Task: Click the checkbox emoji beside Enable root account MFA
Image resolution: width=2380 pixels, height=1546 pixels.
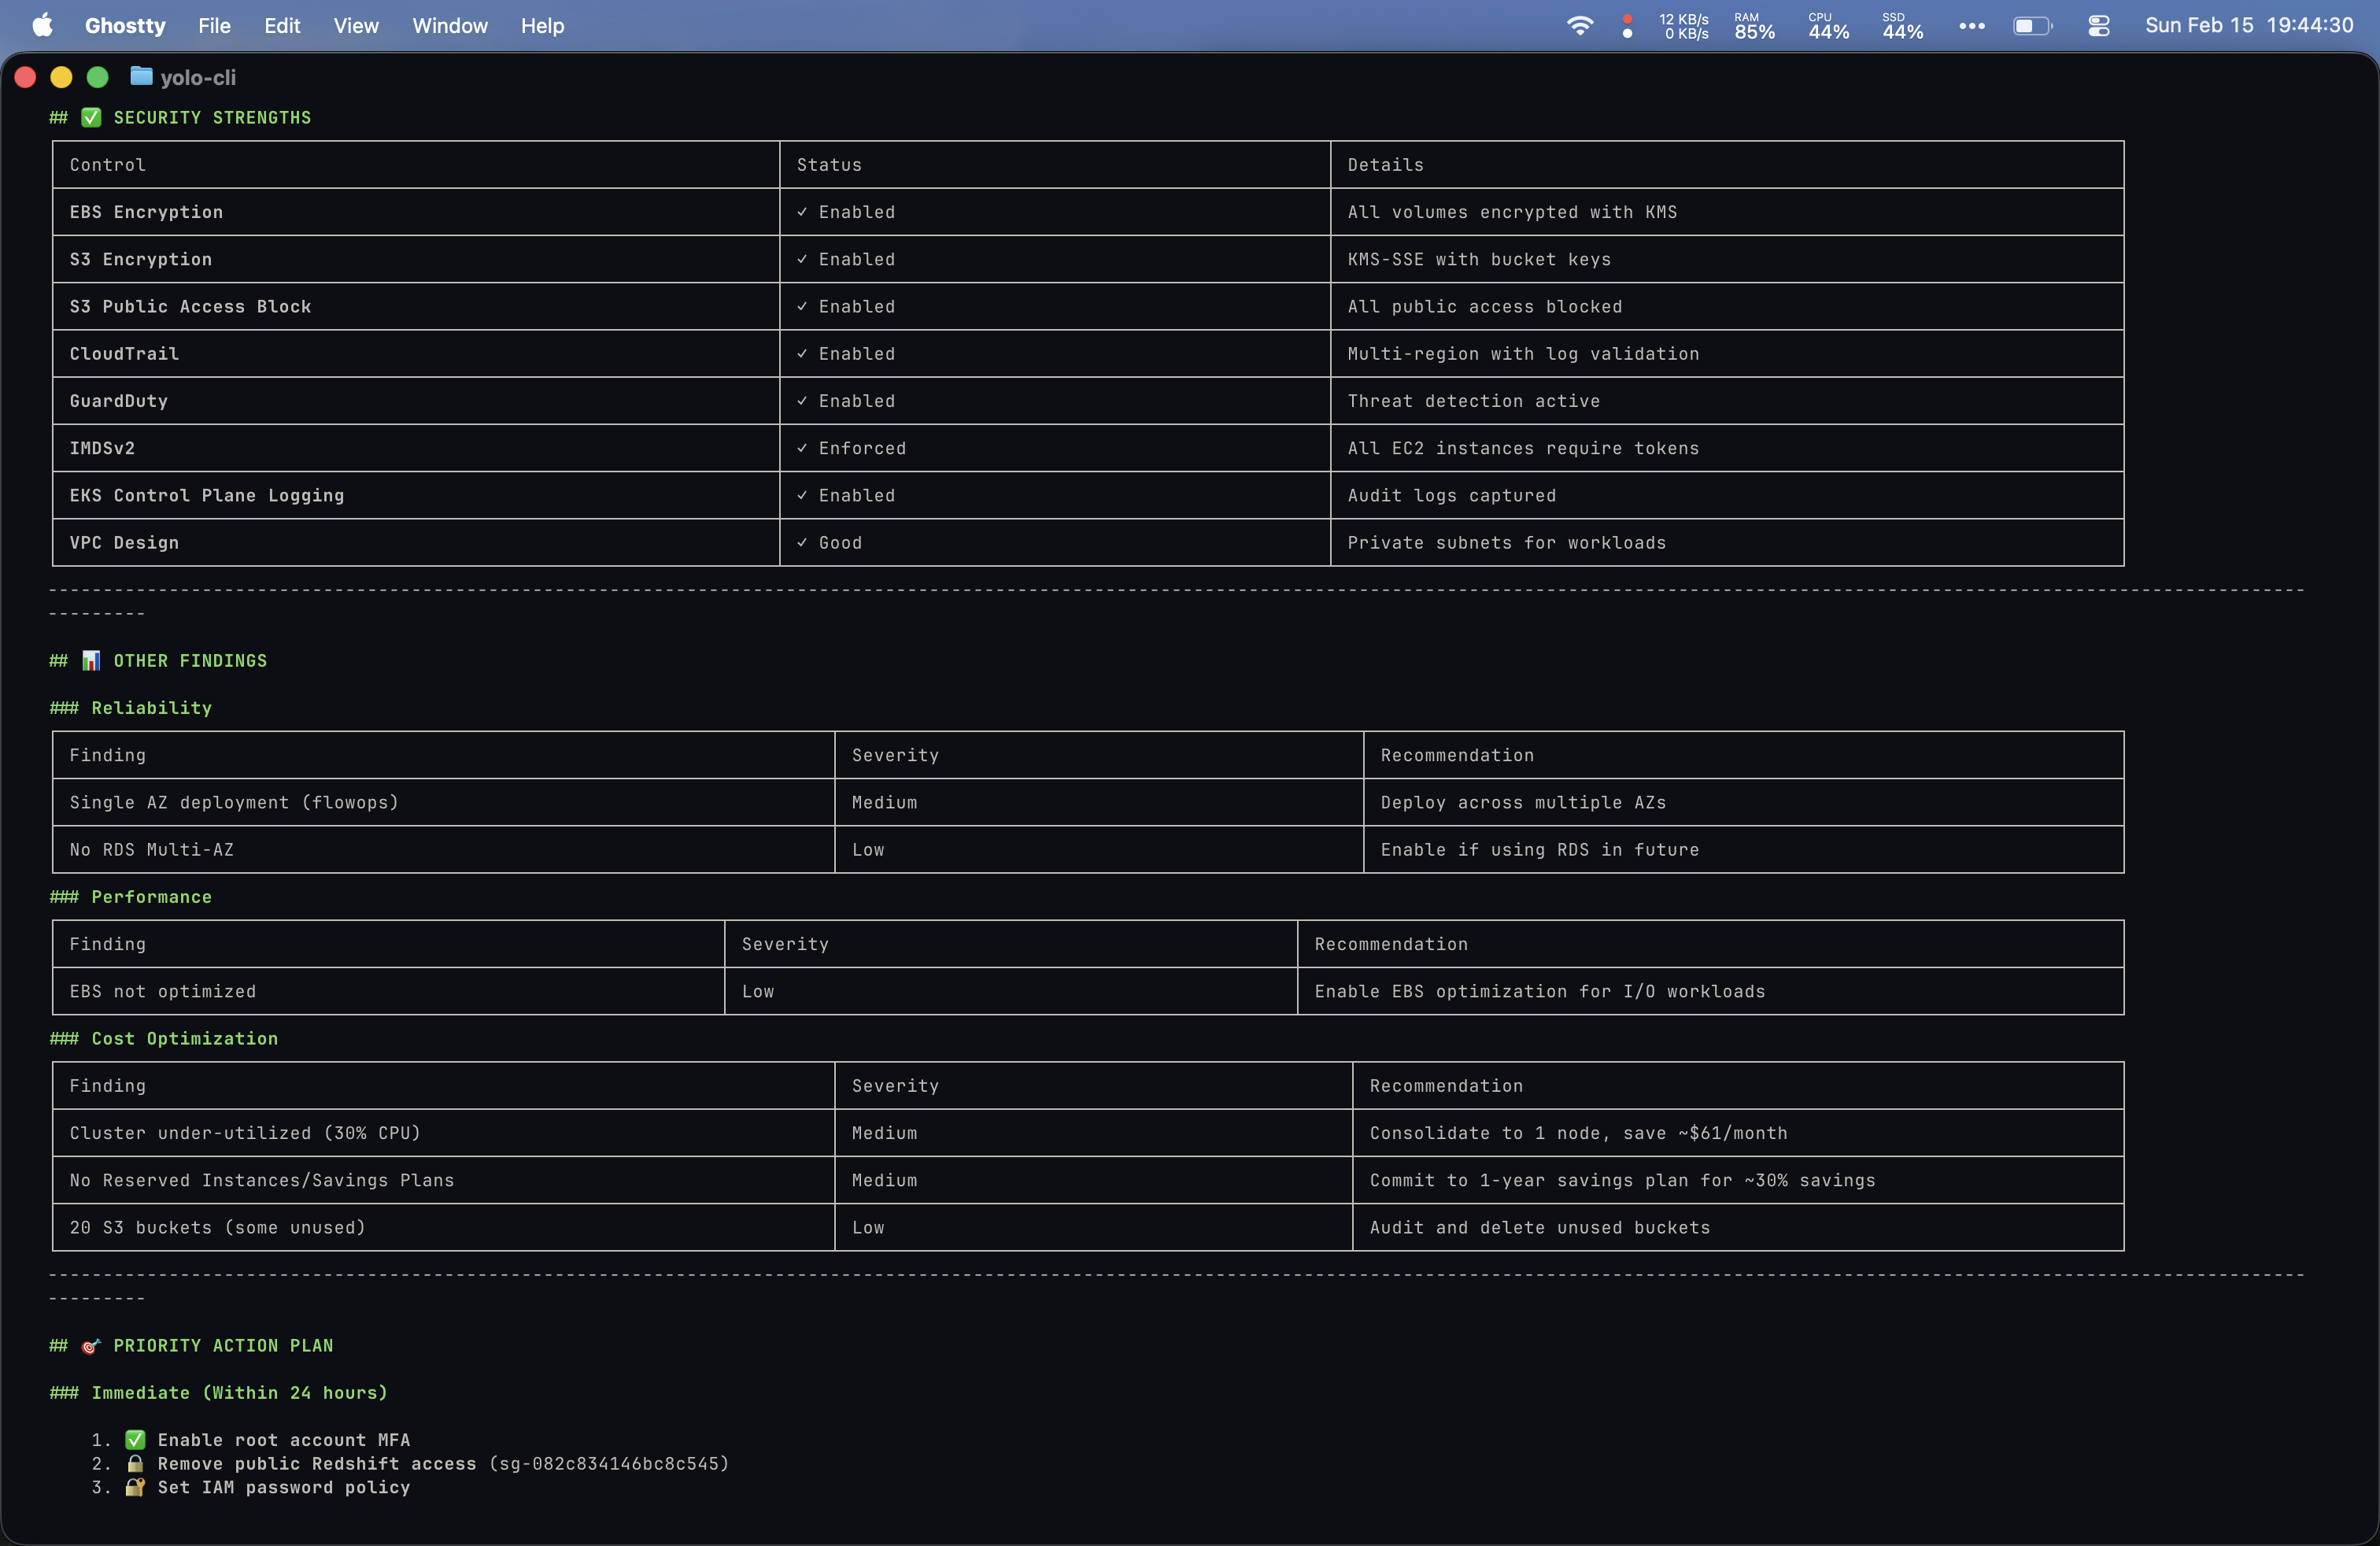Action: tap(135, 1440)
